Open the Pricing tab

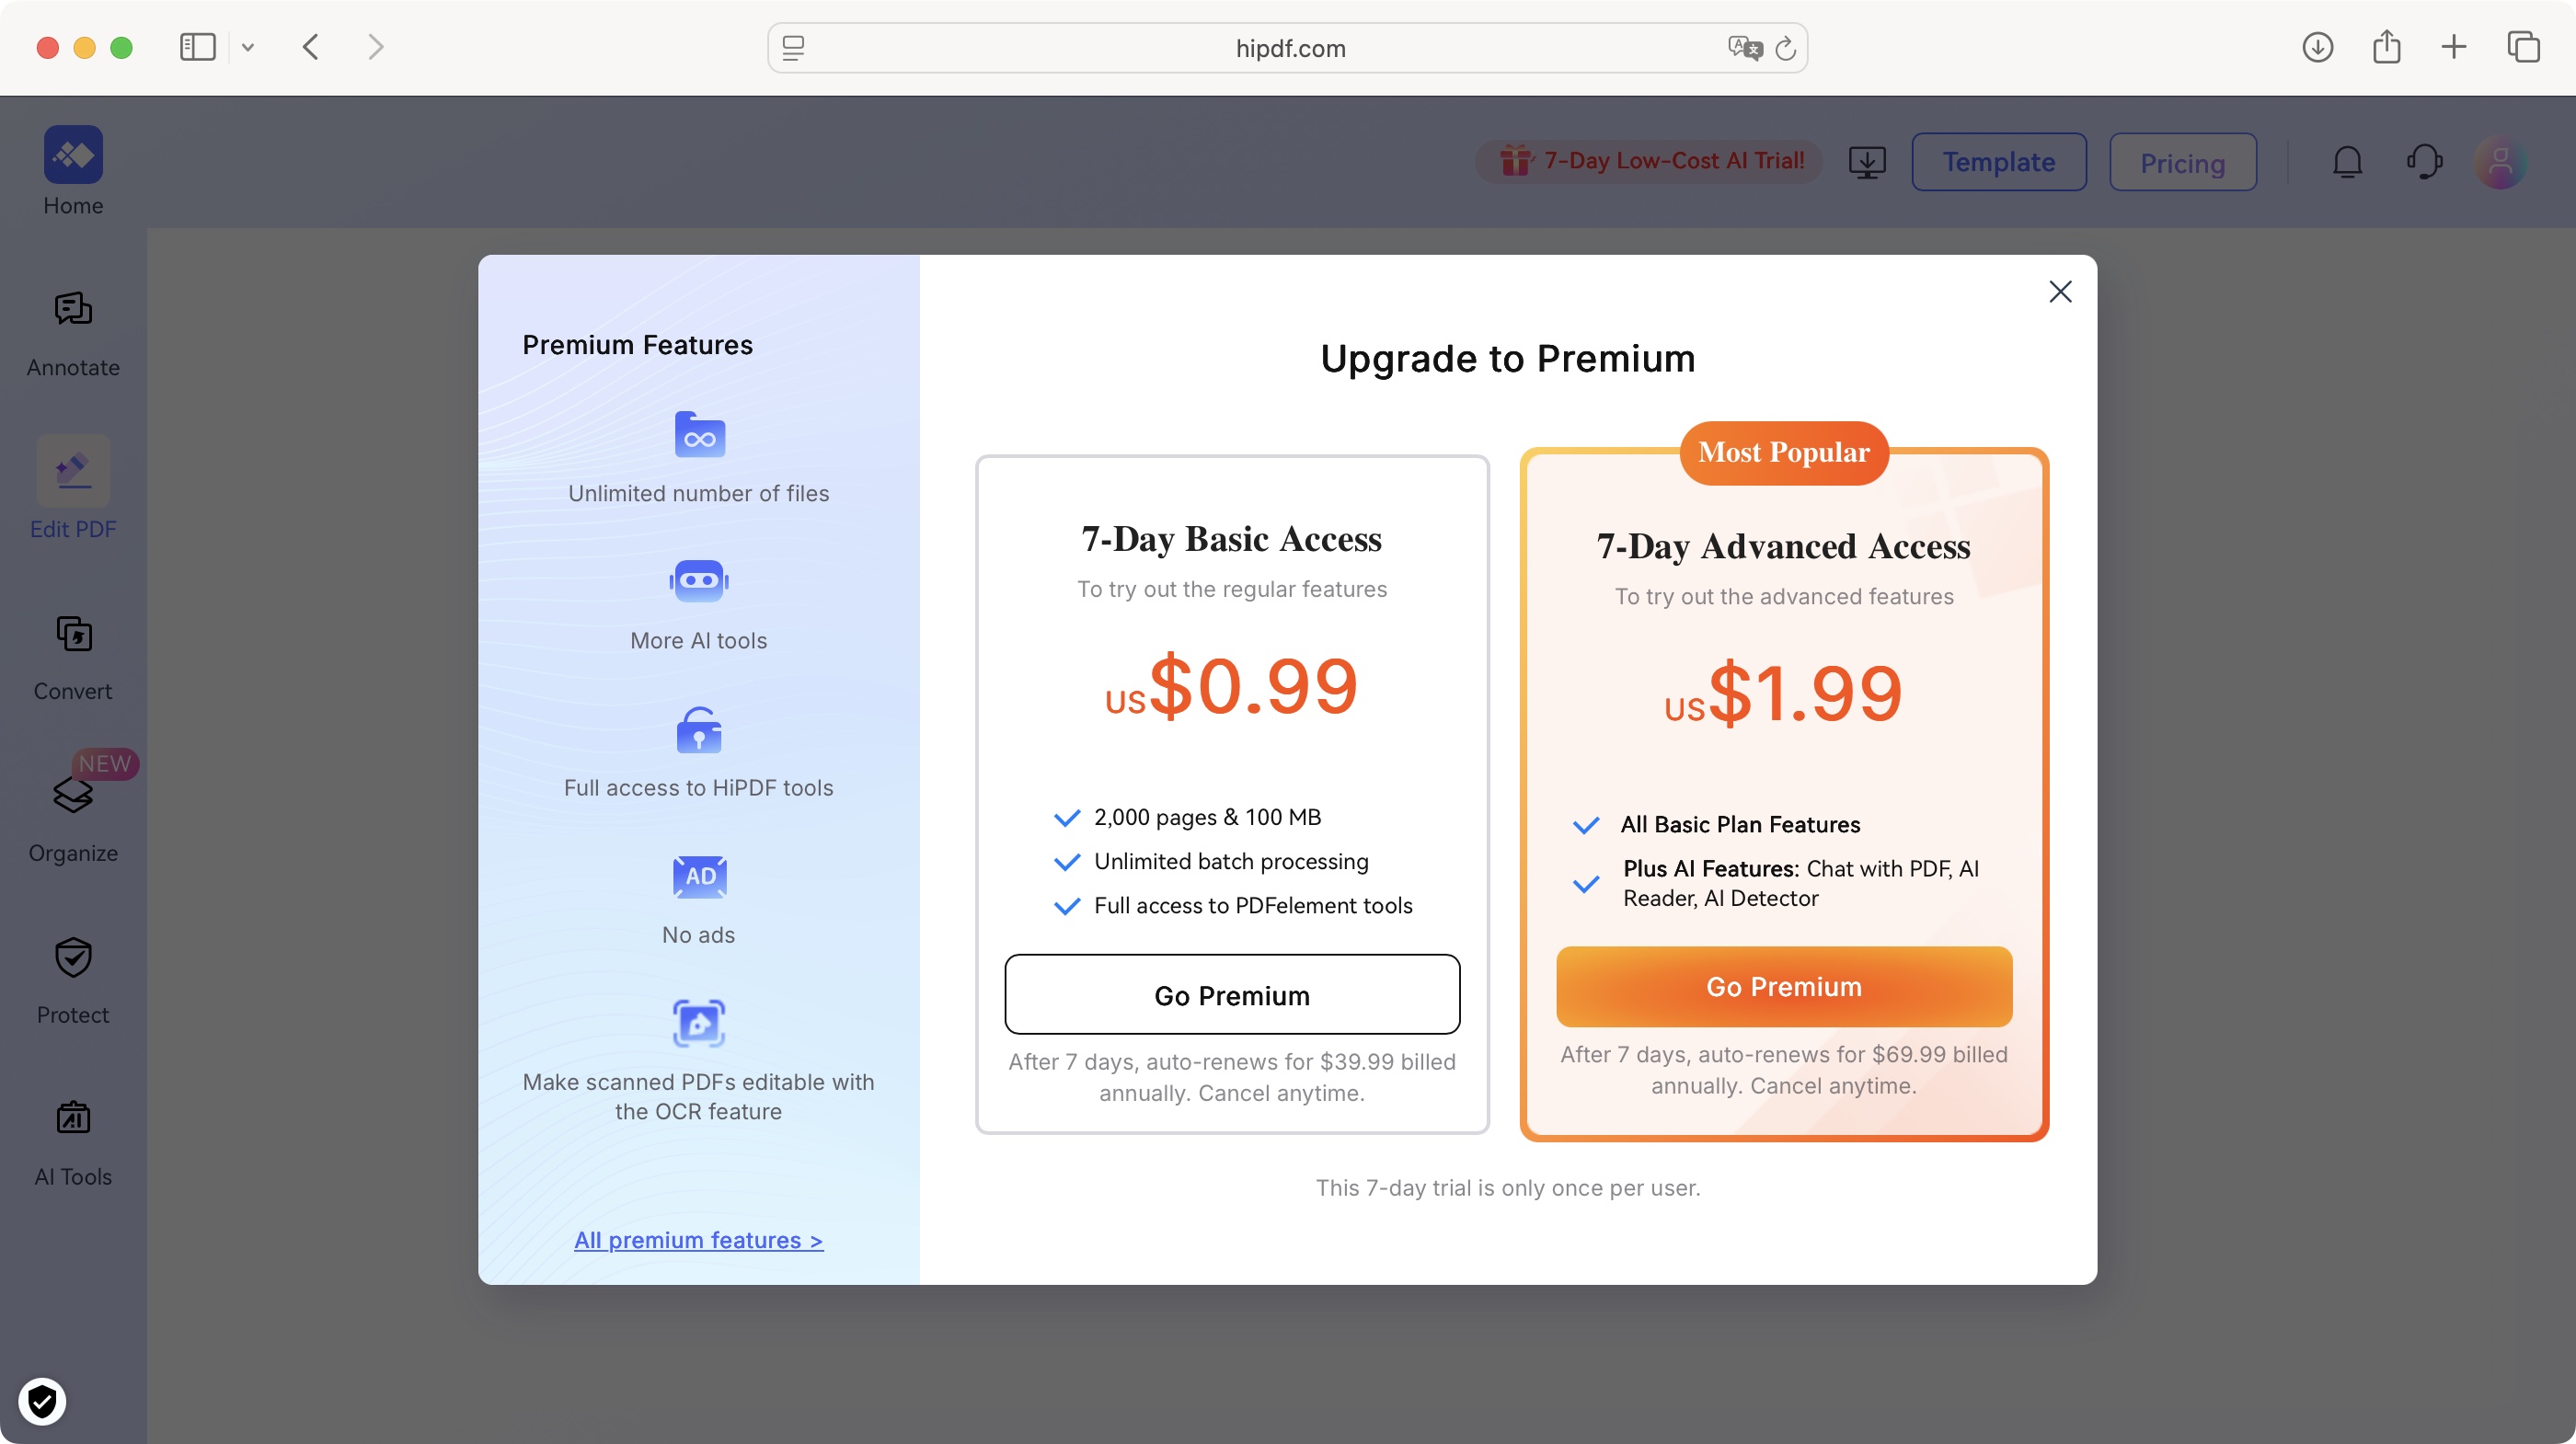[2183, 162]
